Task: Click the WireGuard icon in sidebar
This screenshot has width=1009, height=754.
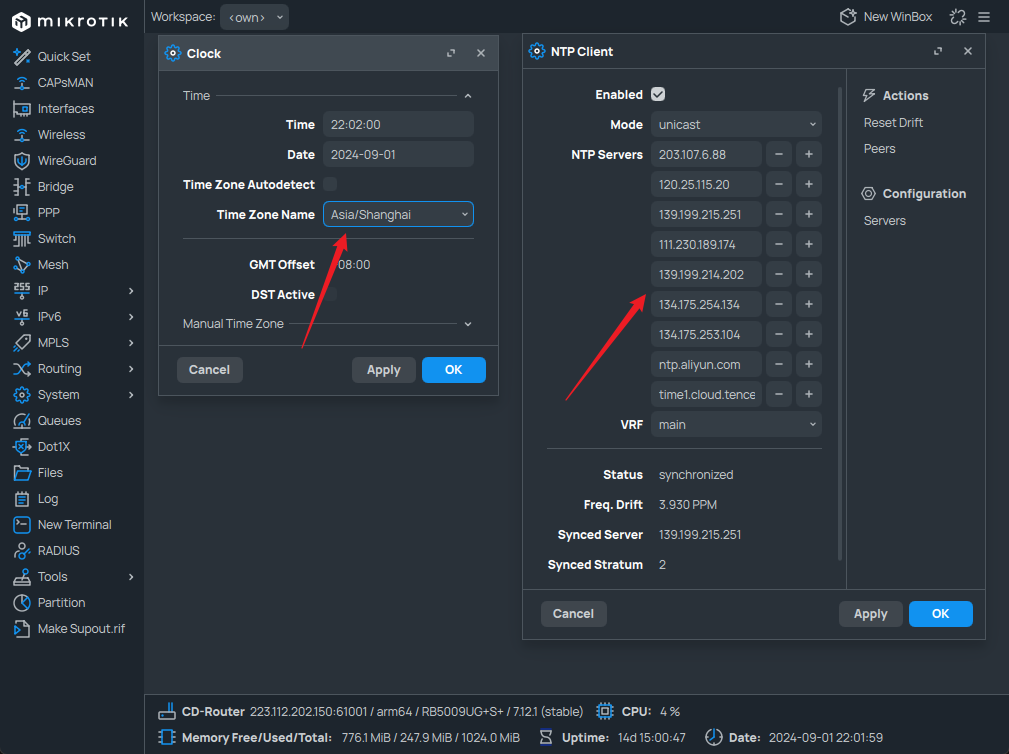Action: 22,161
